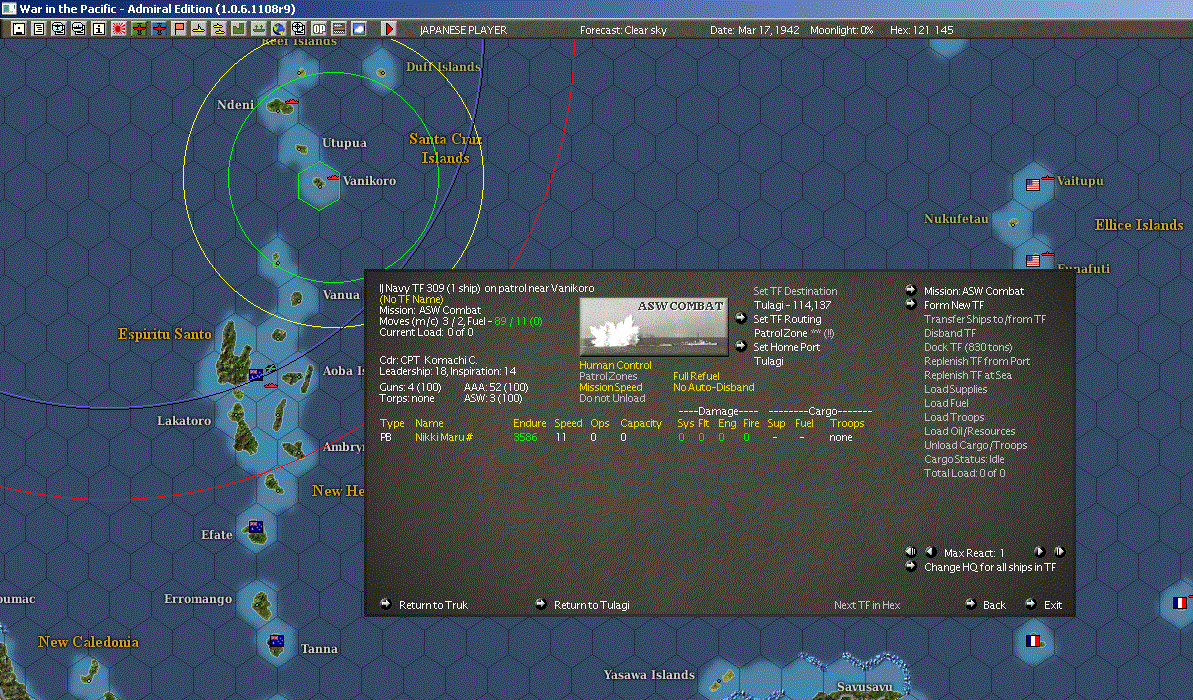This screenshot has height=700, width=1193.
Task: Click the arrow icon beside Return to Tulagi
Action: tap(541, 604)
